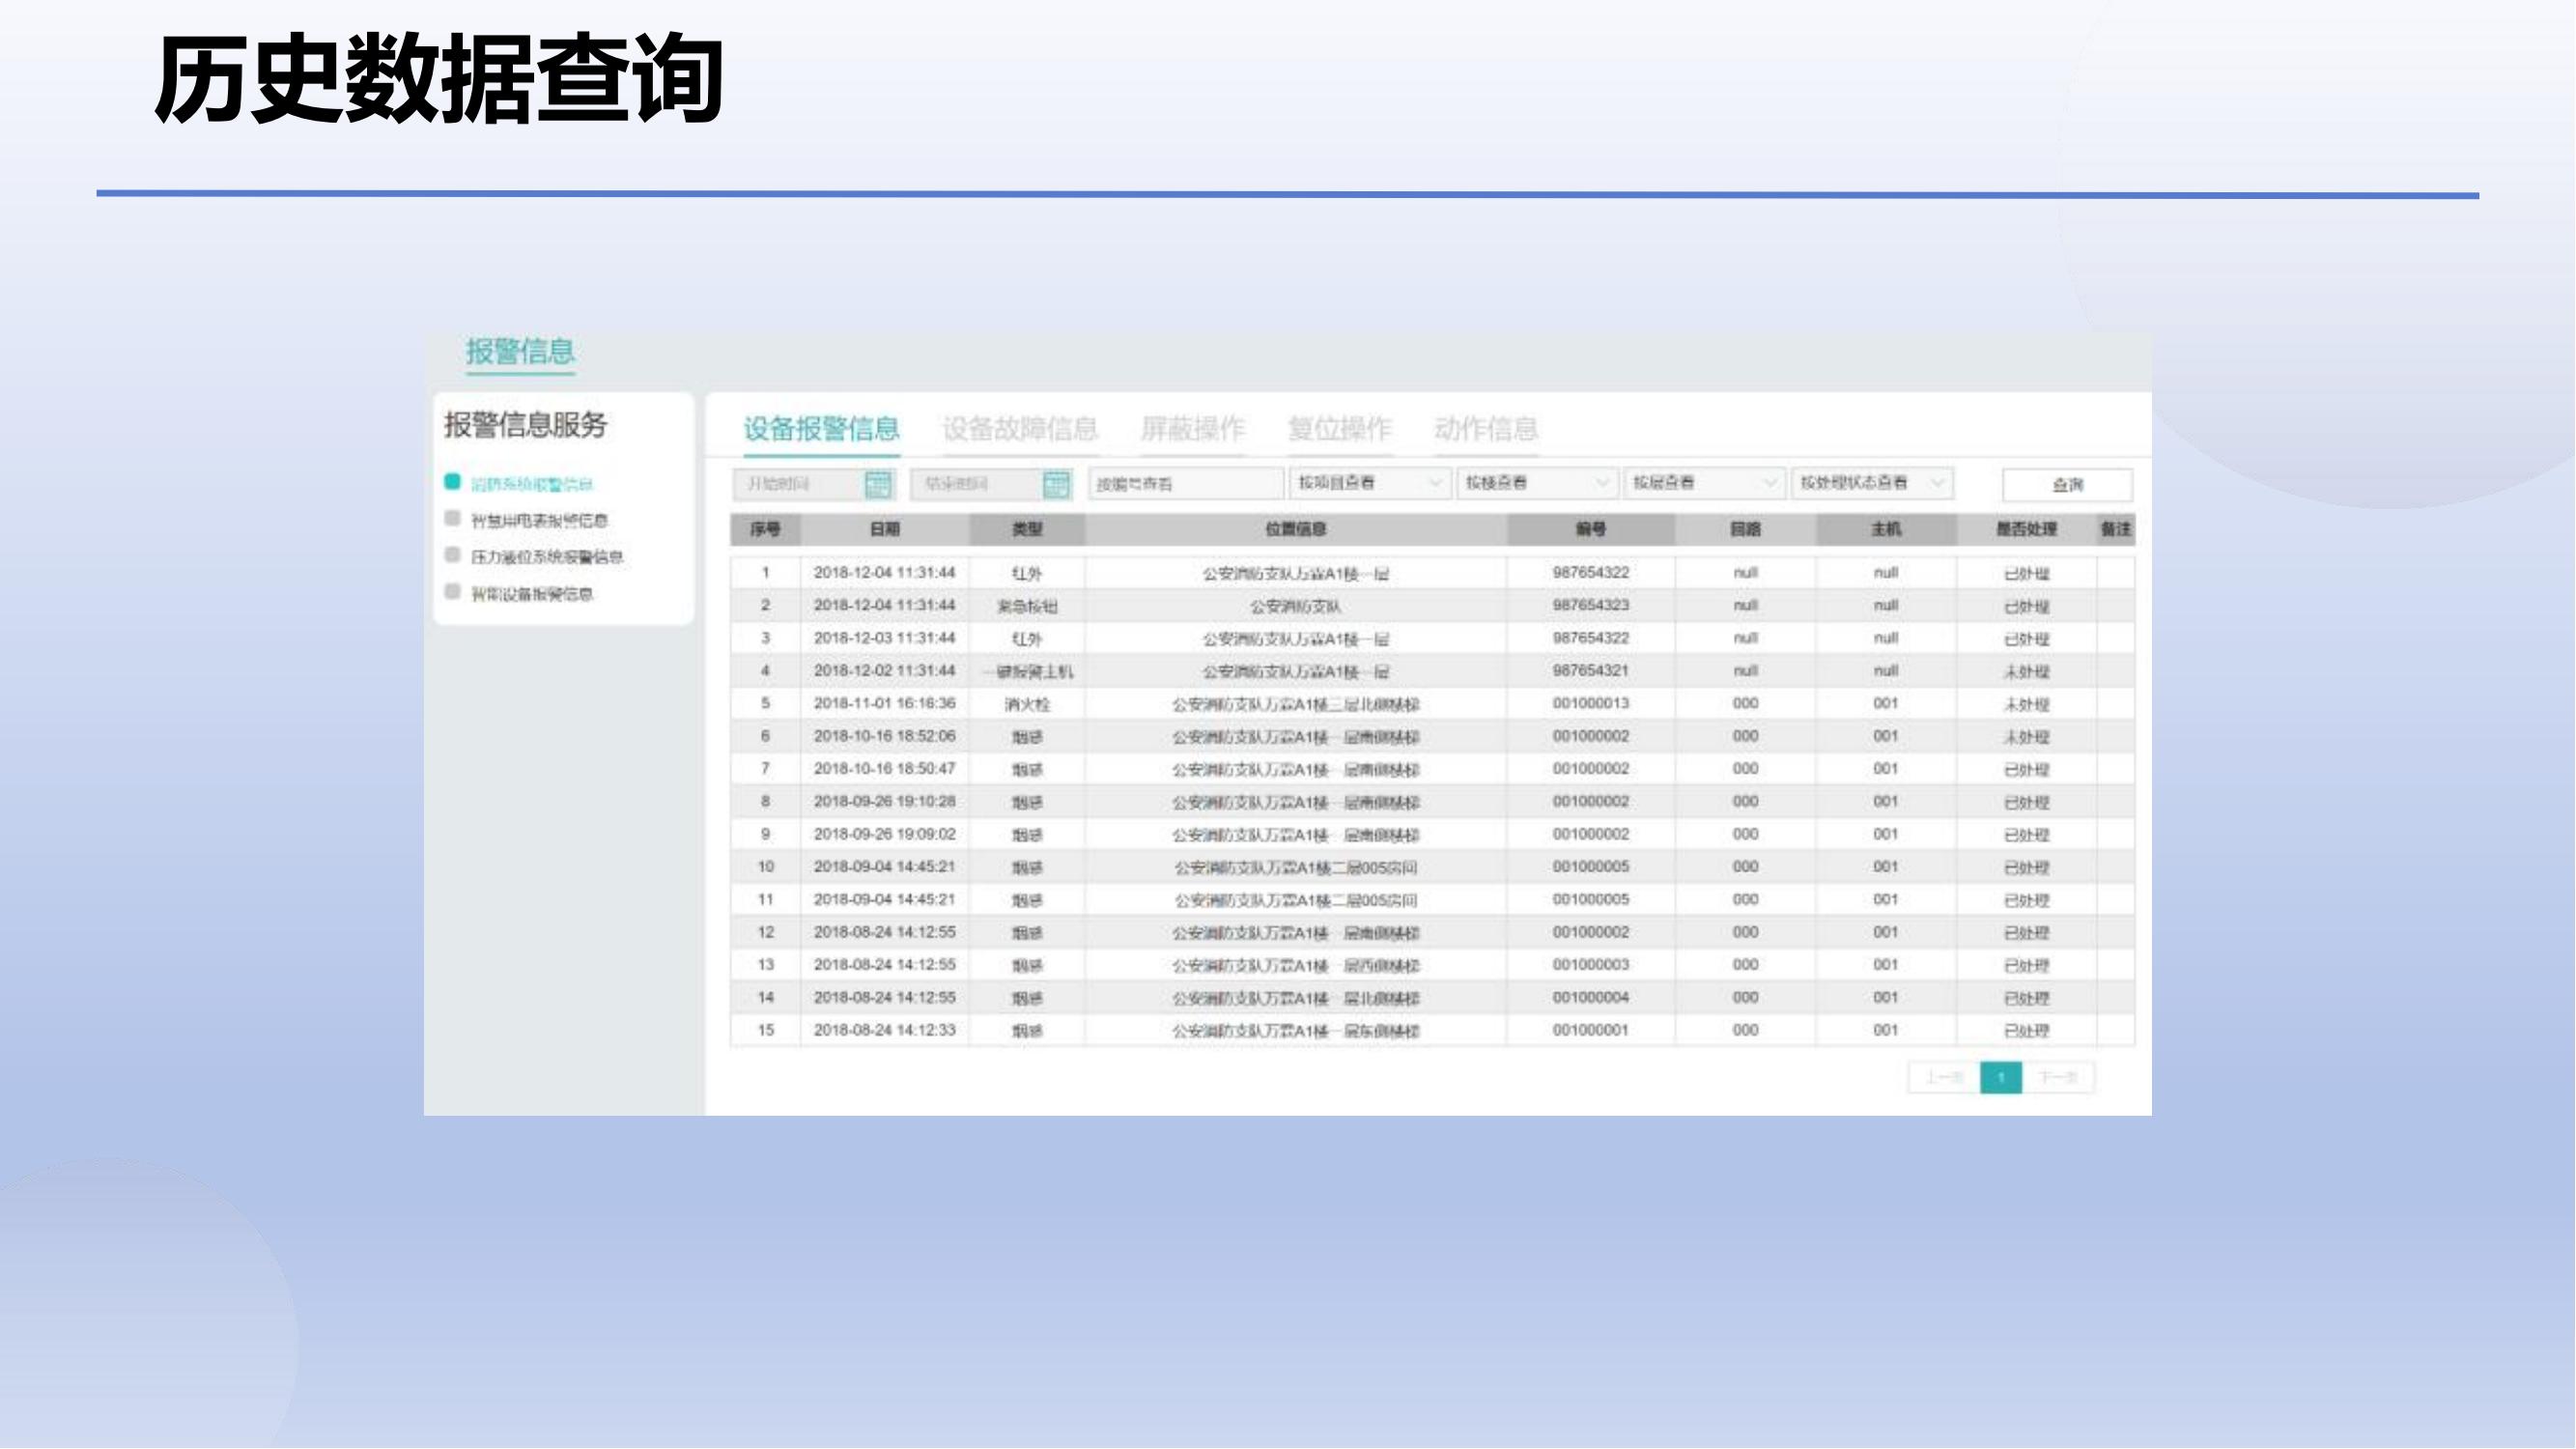Select the second radio option under 报警信息服务
The width and height of the screenshot is (2576, 1449).
tap(452, 519)
